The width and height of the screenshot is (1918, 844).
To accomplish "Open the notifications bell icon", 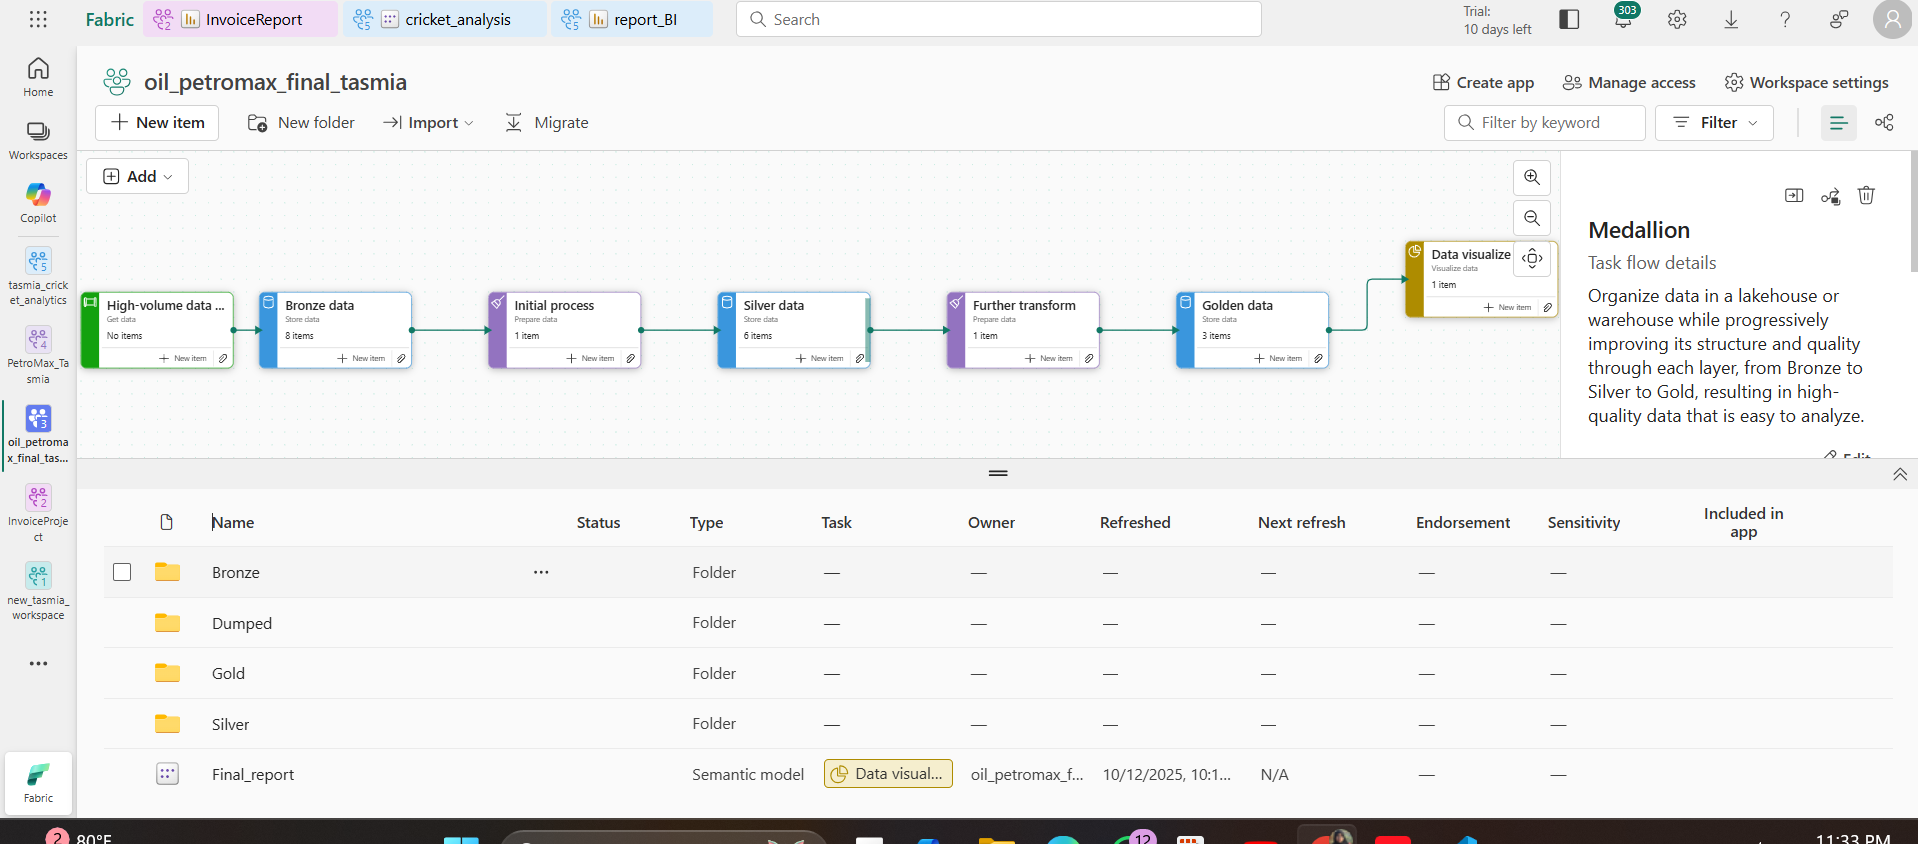I will 1623,20.
